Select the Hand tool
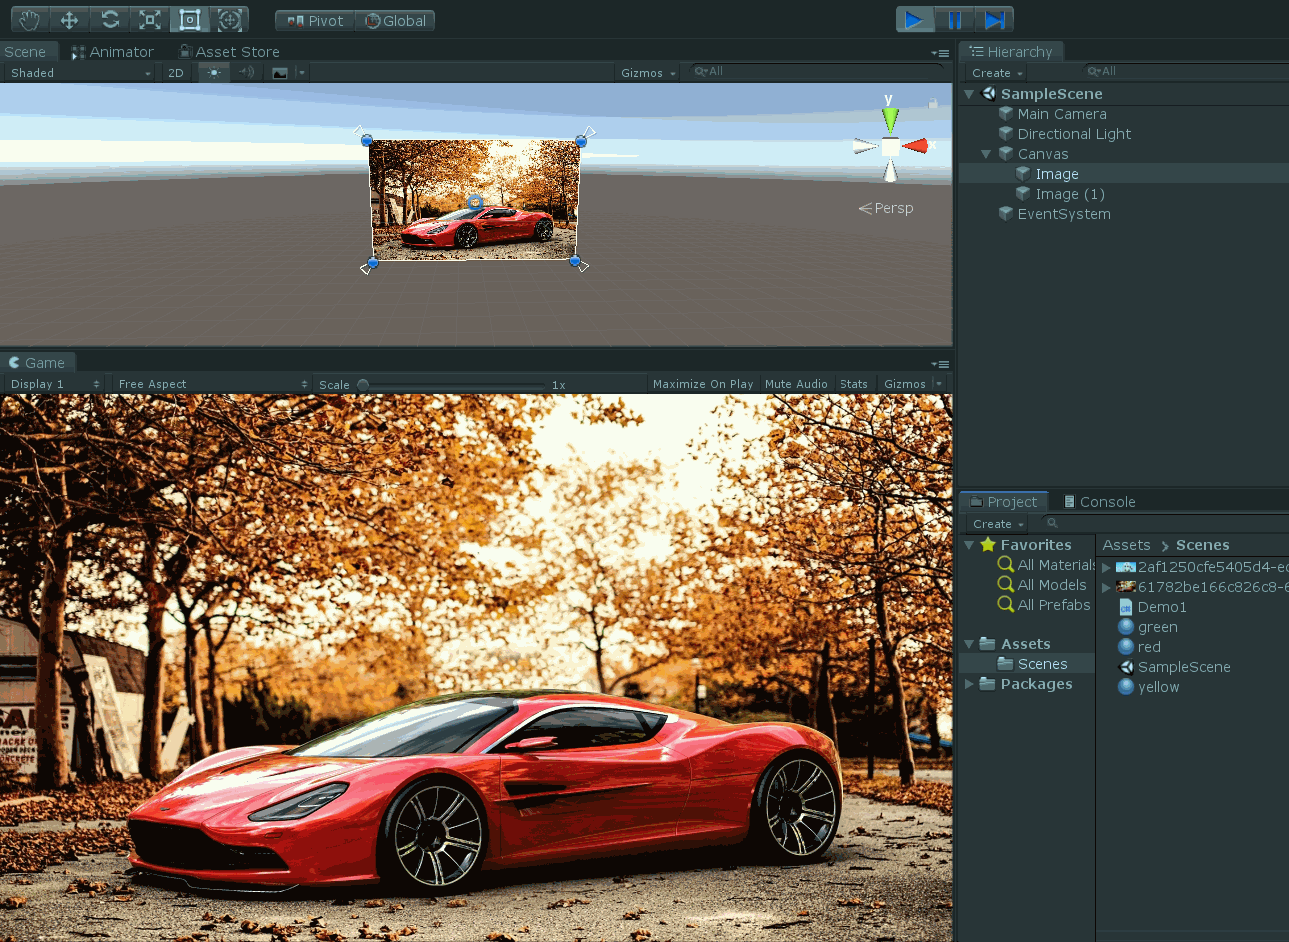Screen dimensions: 1289x942 [x=30, y=20]
